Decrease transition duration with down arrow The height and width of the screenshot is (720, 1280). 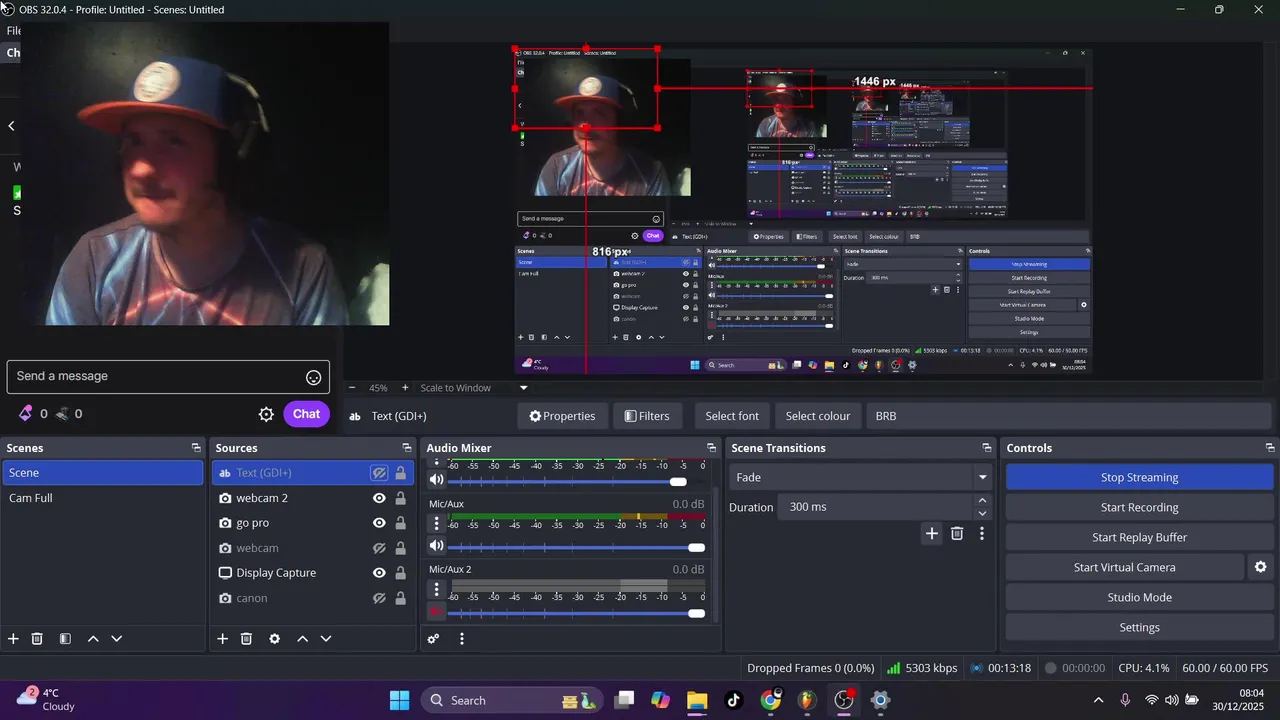coord(982,513)
